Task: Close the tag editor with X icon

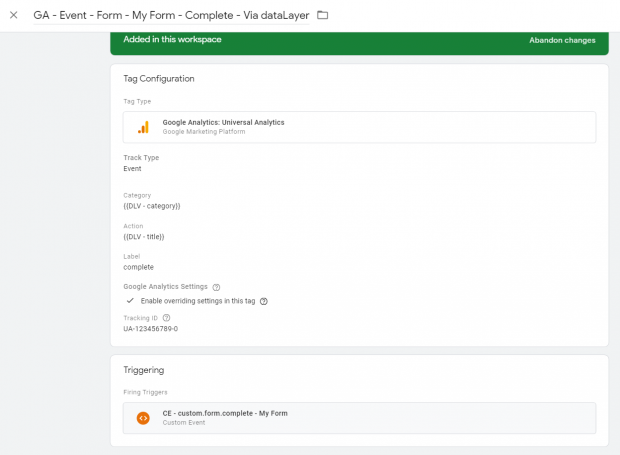Action: click(x=14, y=15)
